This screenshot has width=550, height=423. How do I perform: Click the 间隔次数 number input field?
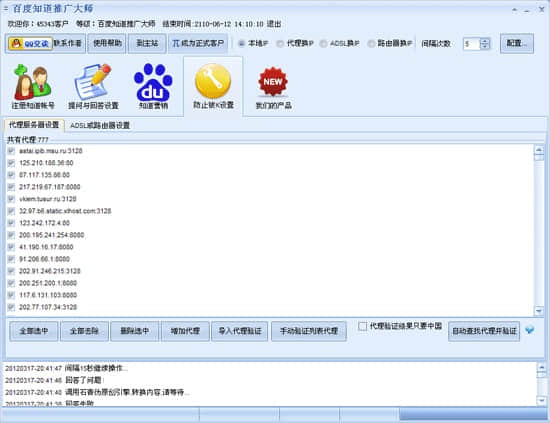pyautogui.click(x=471, y=44)
